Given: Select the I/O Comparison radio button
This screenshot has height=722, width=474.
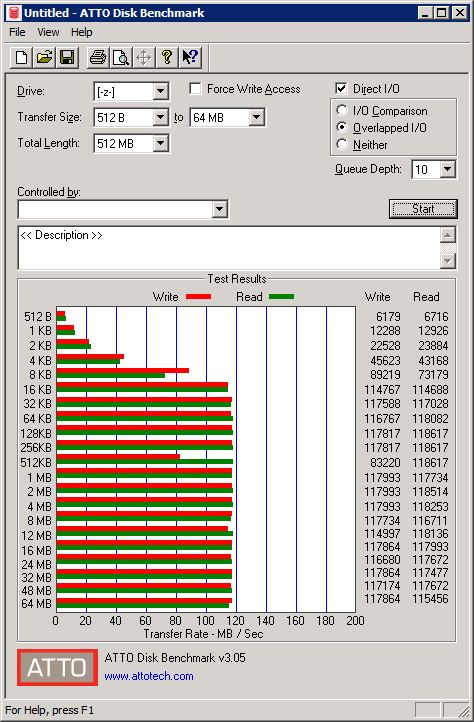Looking at the screenshot, I should tap(342, 111).
